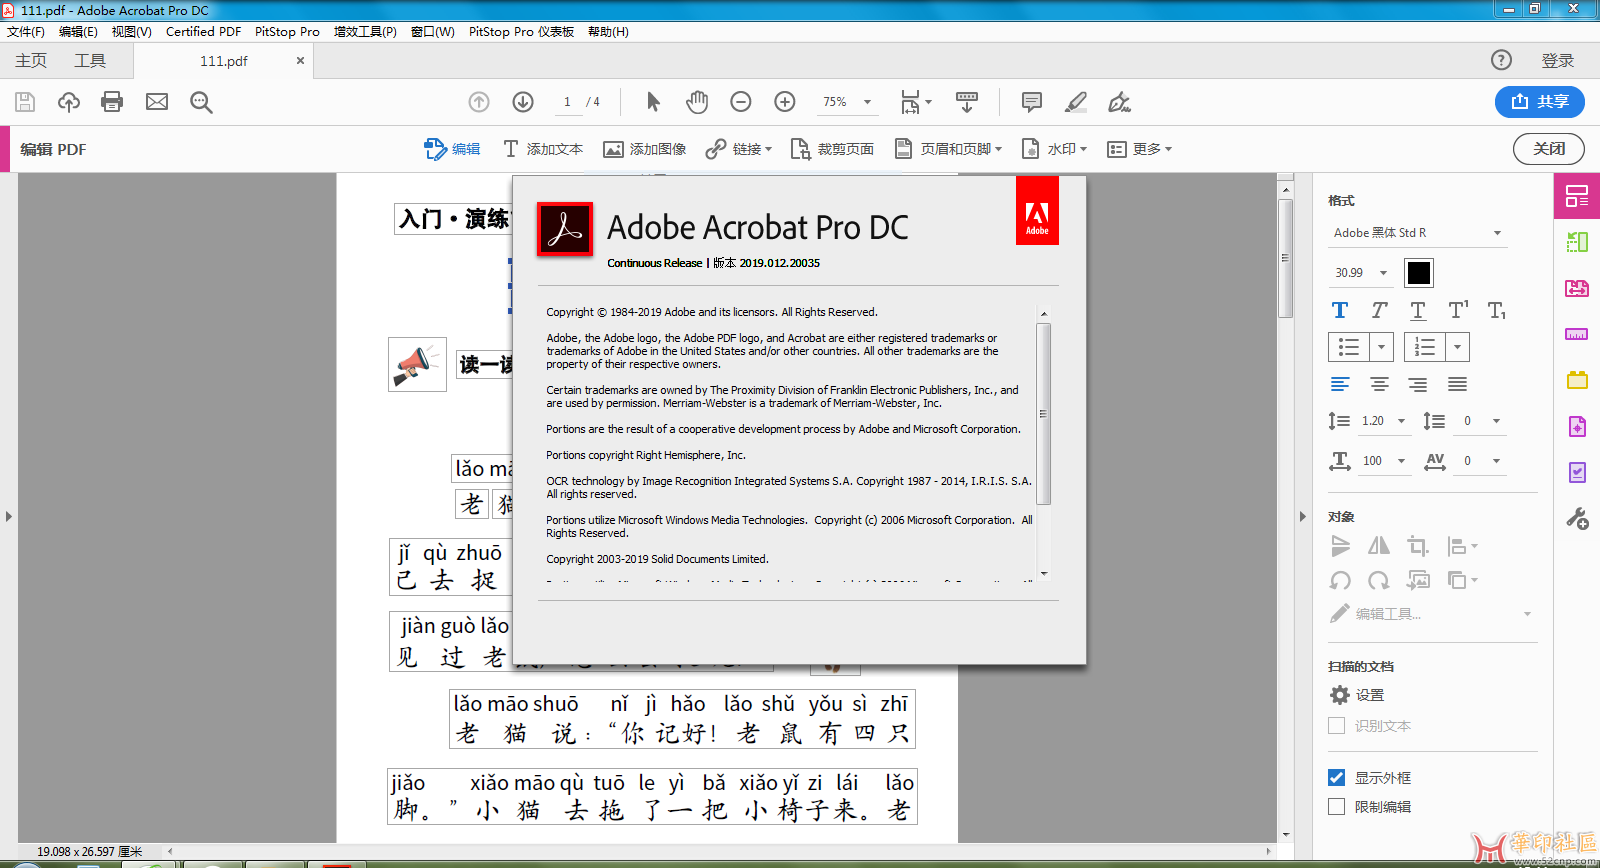Click the Find text magnifier icon
1600x868 pixels.
(201, 102)
